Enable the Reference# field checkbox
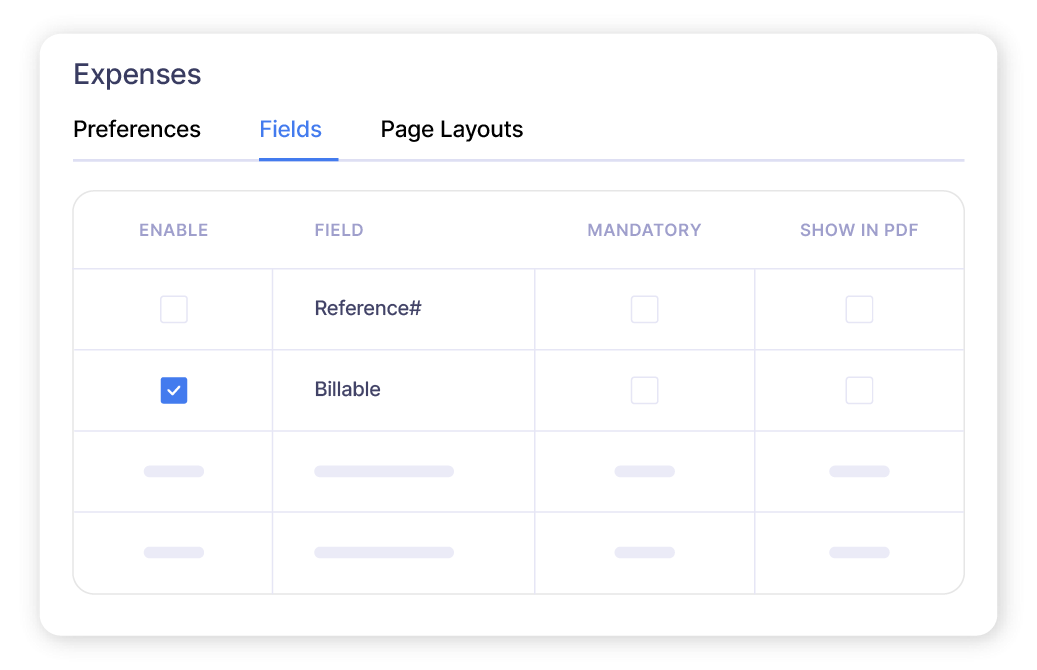 173,309
